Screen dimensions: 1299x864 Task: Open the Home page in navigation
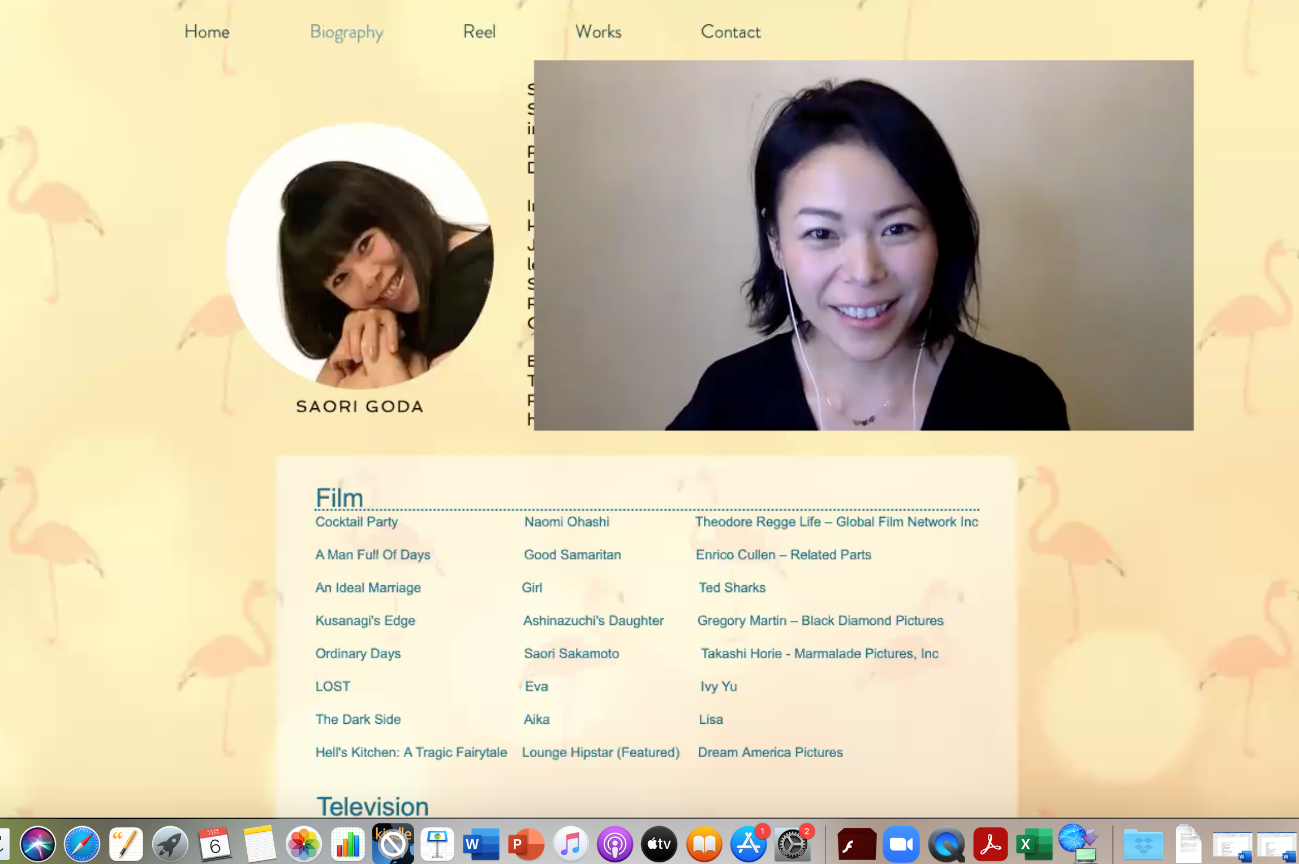[x=207, y=32]
